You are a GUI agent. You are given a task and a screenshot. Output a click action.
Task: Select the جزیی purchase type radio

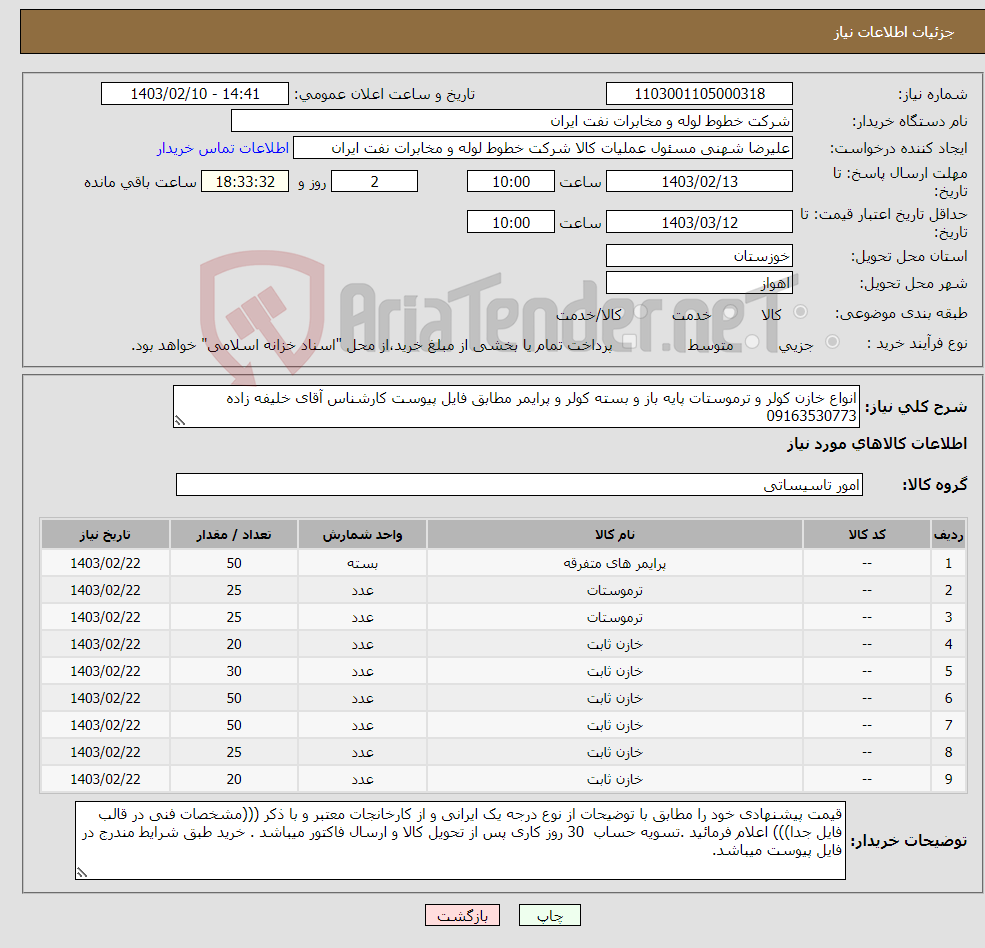(832, 342)
